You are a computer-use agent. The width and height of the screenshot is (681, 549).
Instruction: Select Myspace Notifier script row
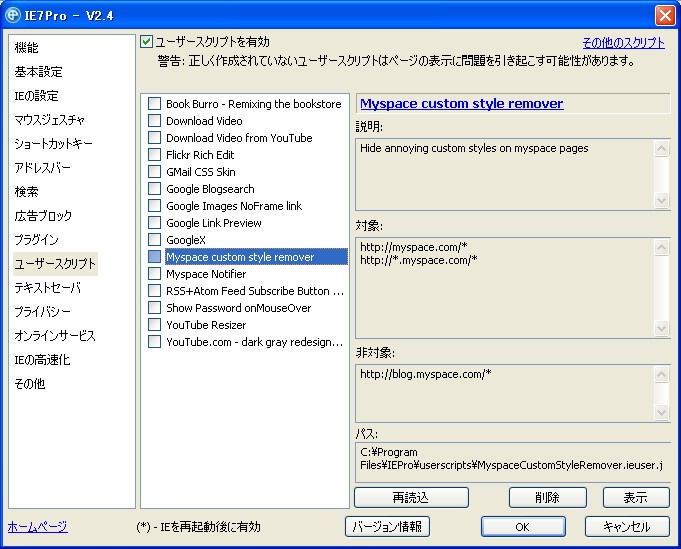[206, 274]
